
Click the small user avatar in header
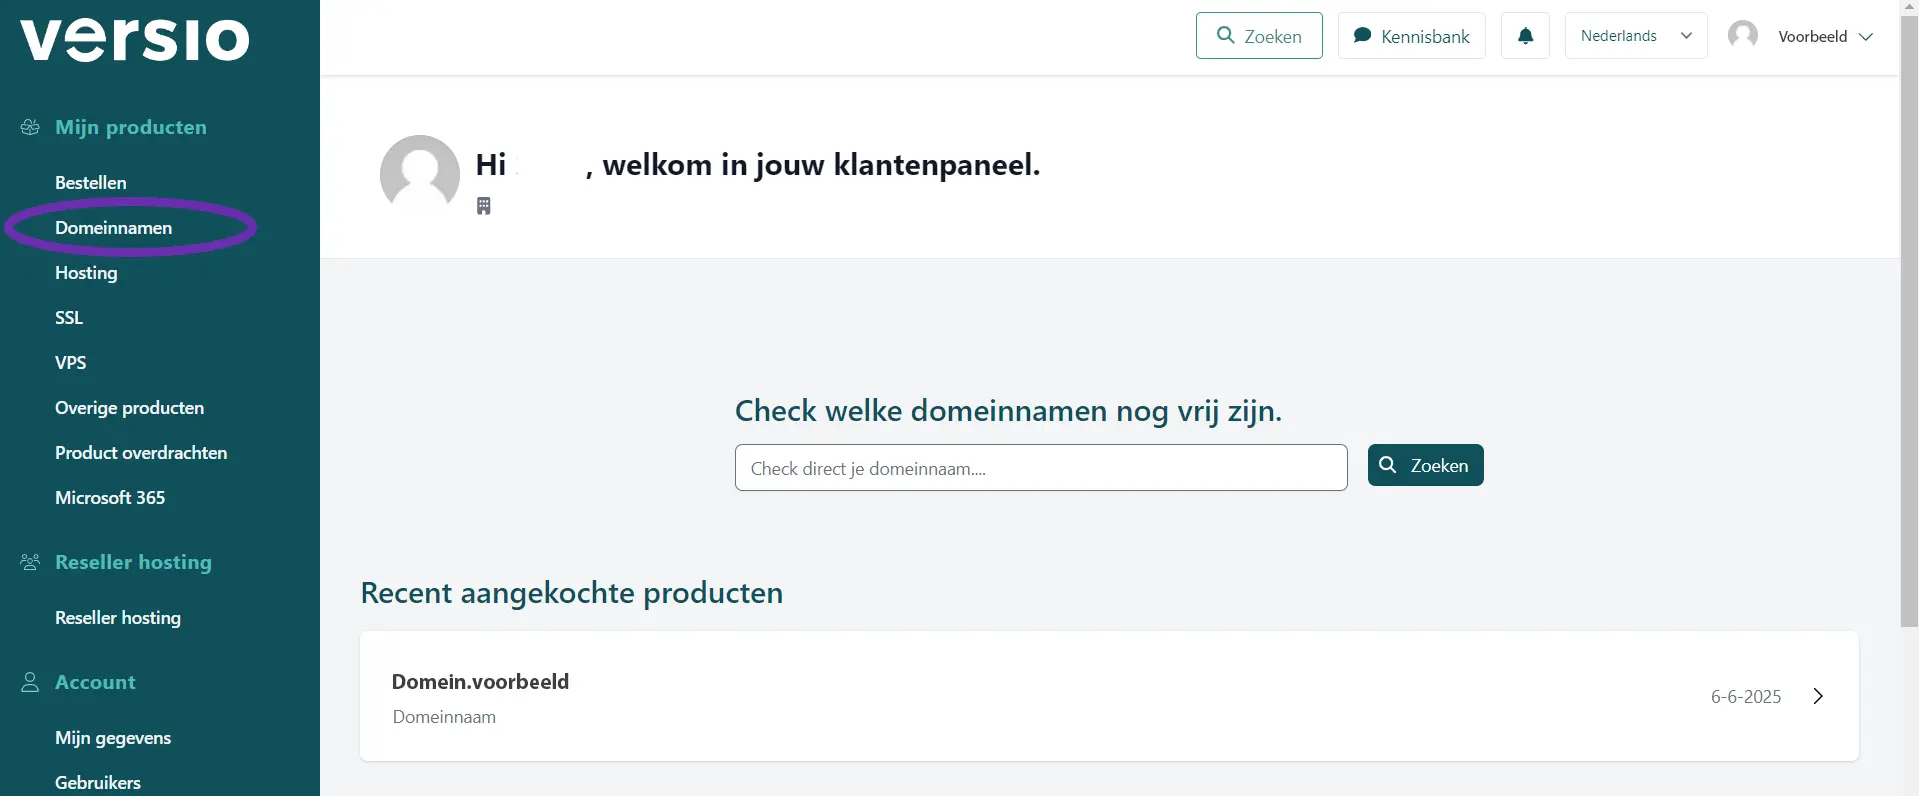[1743, 35]
